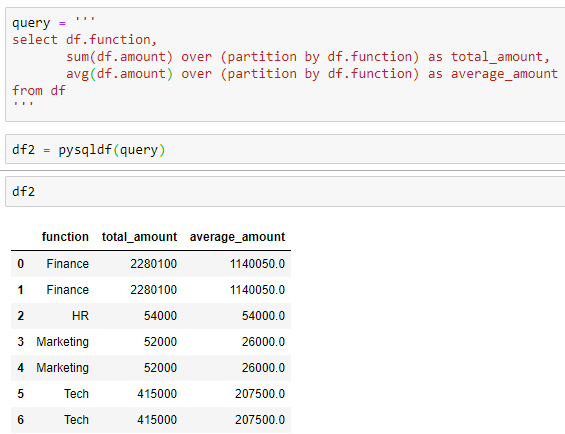Click 'average_amount' alias in the query code
The width and height of the screenshot is (565, 434).
tap(504, 74)
